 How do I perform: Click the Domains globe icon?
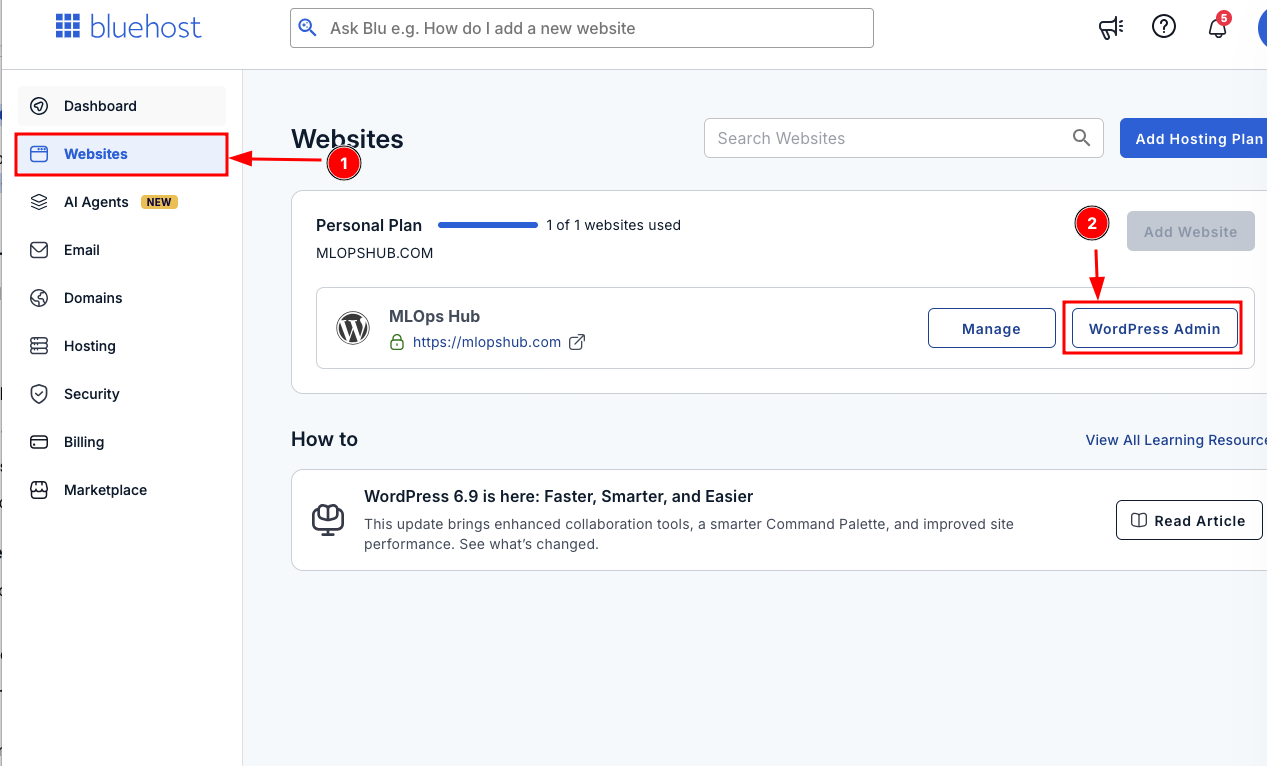39,298
